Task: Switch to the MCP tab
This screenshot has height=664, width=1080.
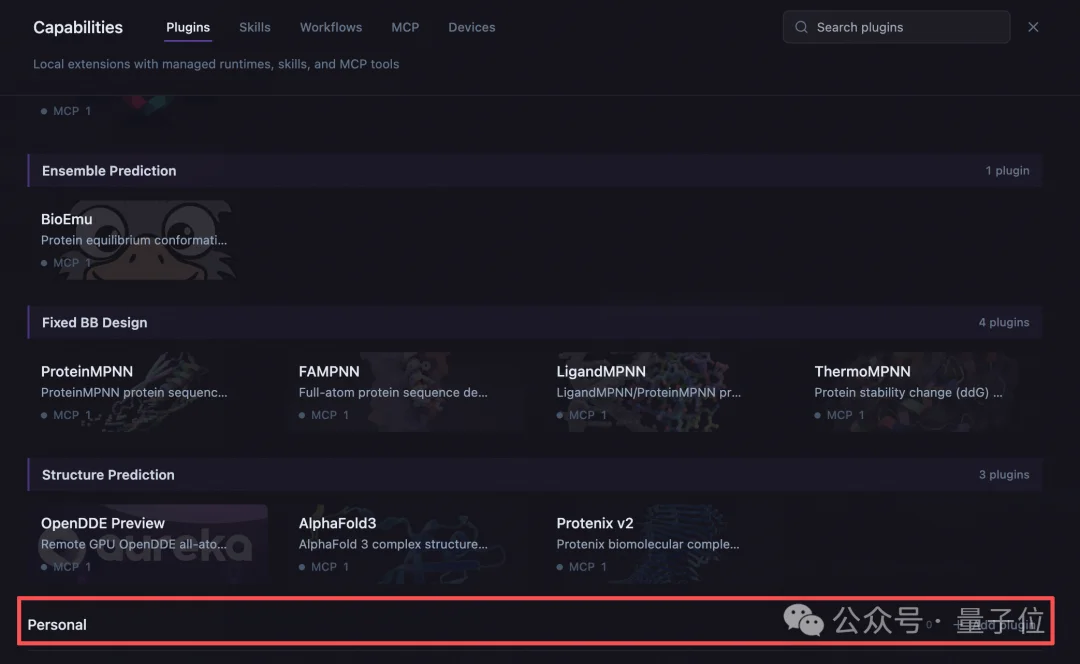Action: [405, 27]
